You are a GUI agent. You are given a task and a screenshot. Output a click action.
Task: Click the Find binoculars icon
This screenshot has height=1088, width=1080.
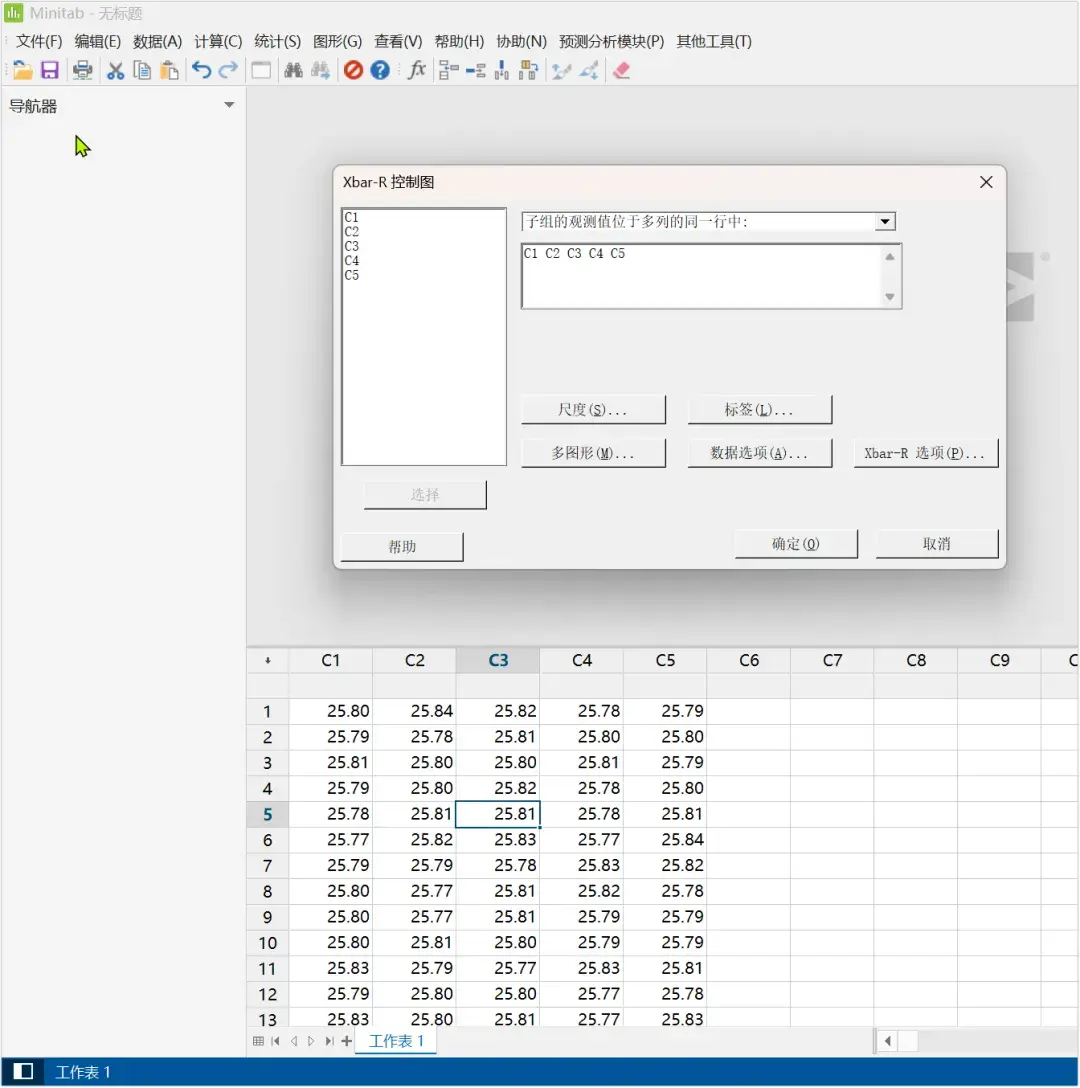[x=294, y=70]
